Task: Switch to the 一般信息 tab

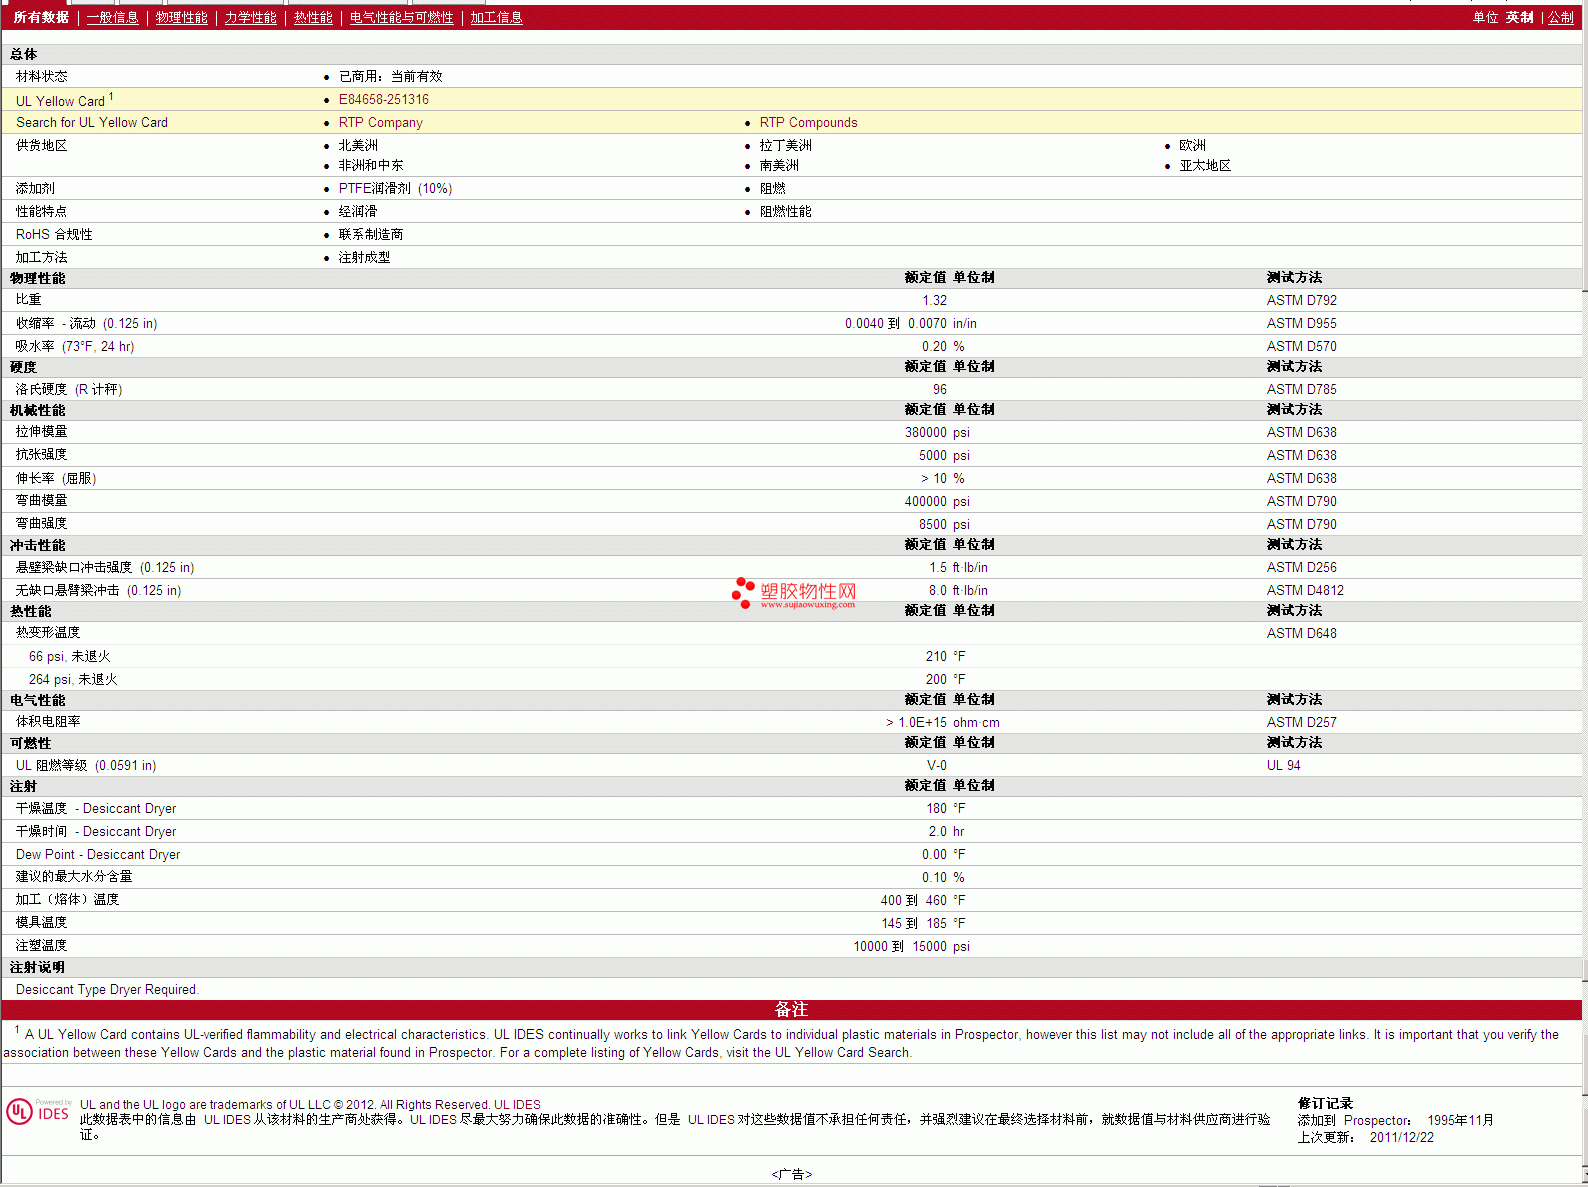Action: 112,18
